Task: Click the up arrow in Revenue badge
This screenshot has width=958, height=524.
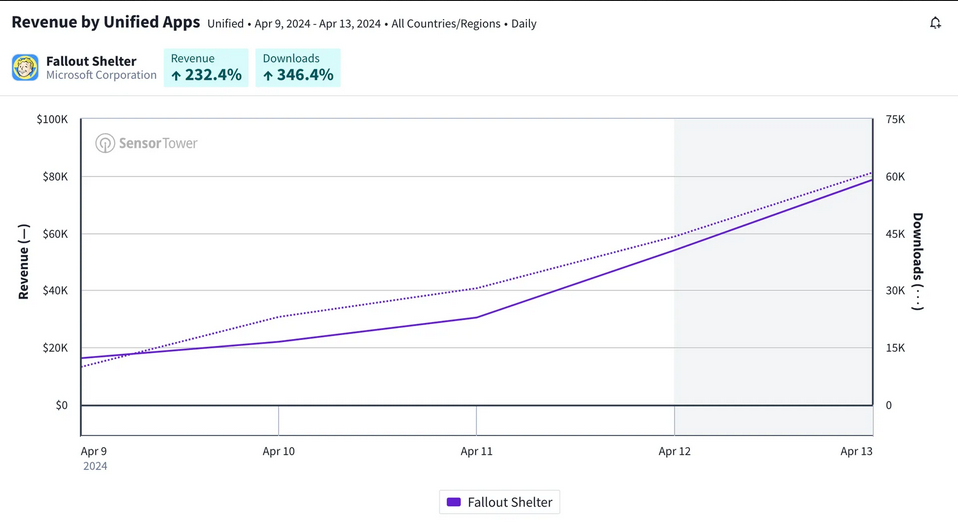Action: (176, 76)
